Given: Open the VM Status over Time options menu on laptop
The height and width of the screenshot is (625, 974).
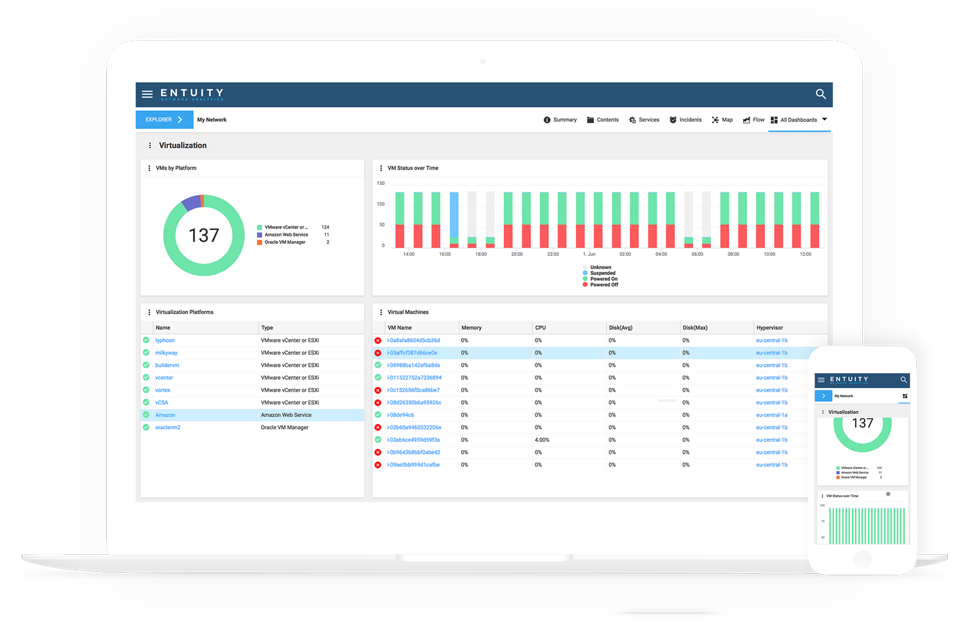Looking at the screenshot, I should coord(381,168).
